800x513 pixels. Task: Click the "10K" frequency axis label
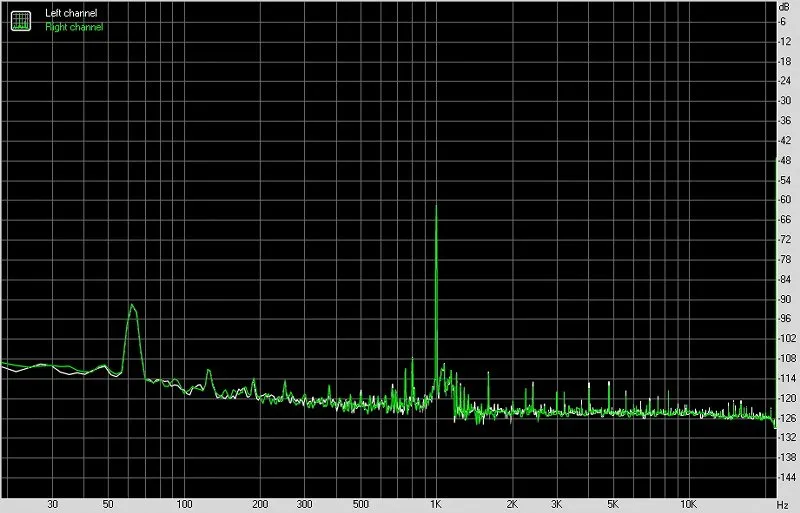coord(688,504)
